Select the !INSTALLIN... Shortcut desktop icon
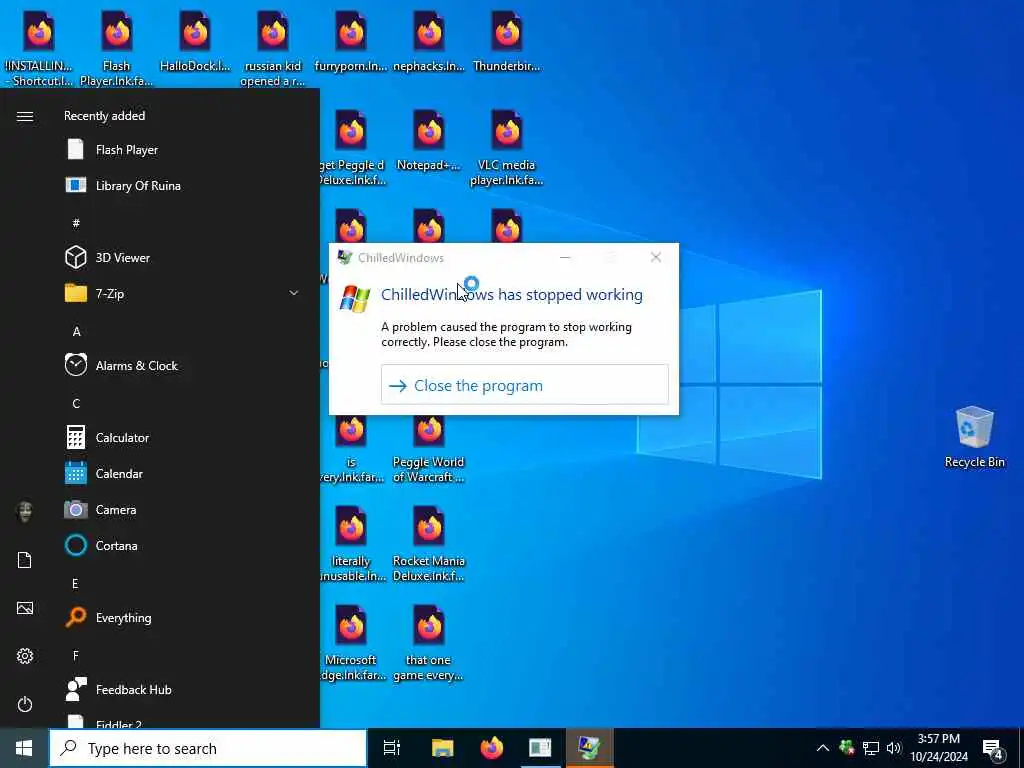The height and width of the screenshot is (768, 1024). (x=39, y=48)
